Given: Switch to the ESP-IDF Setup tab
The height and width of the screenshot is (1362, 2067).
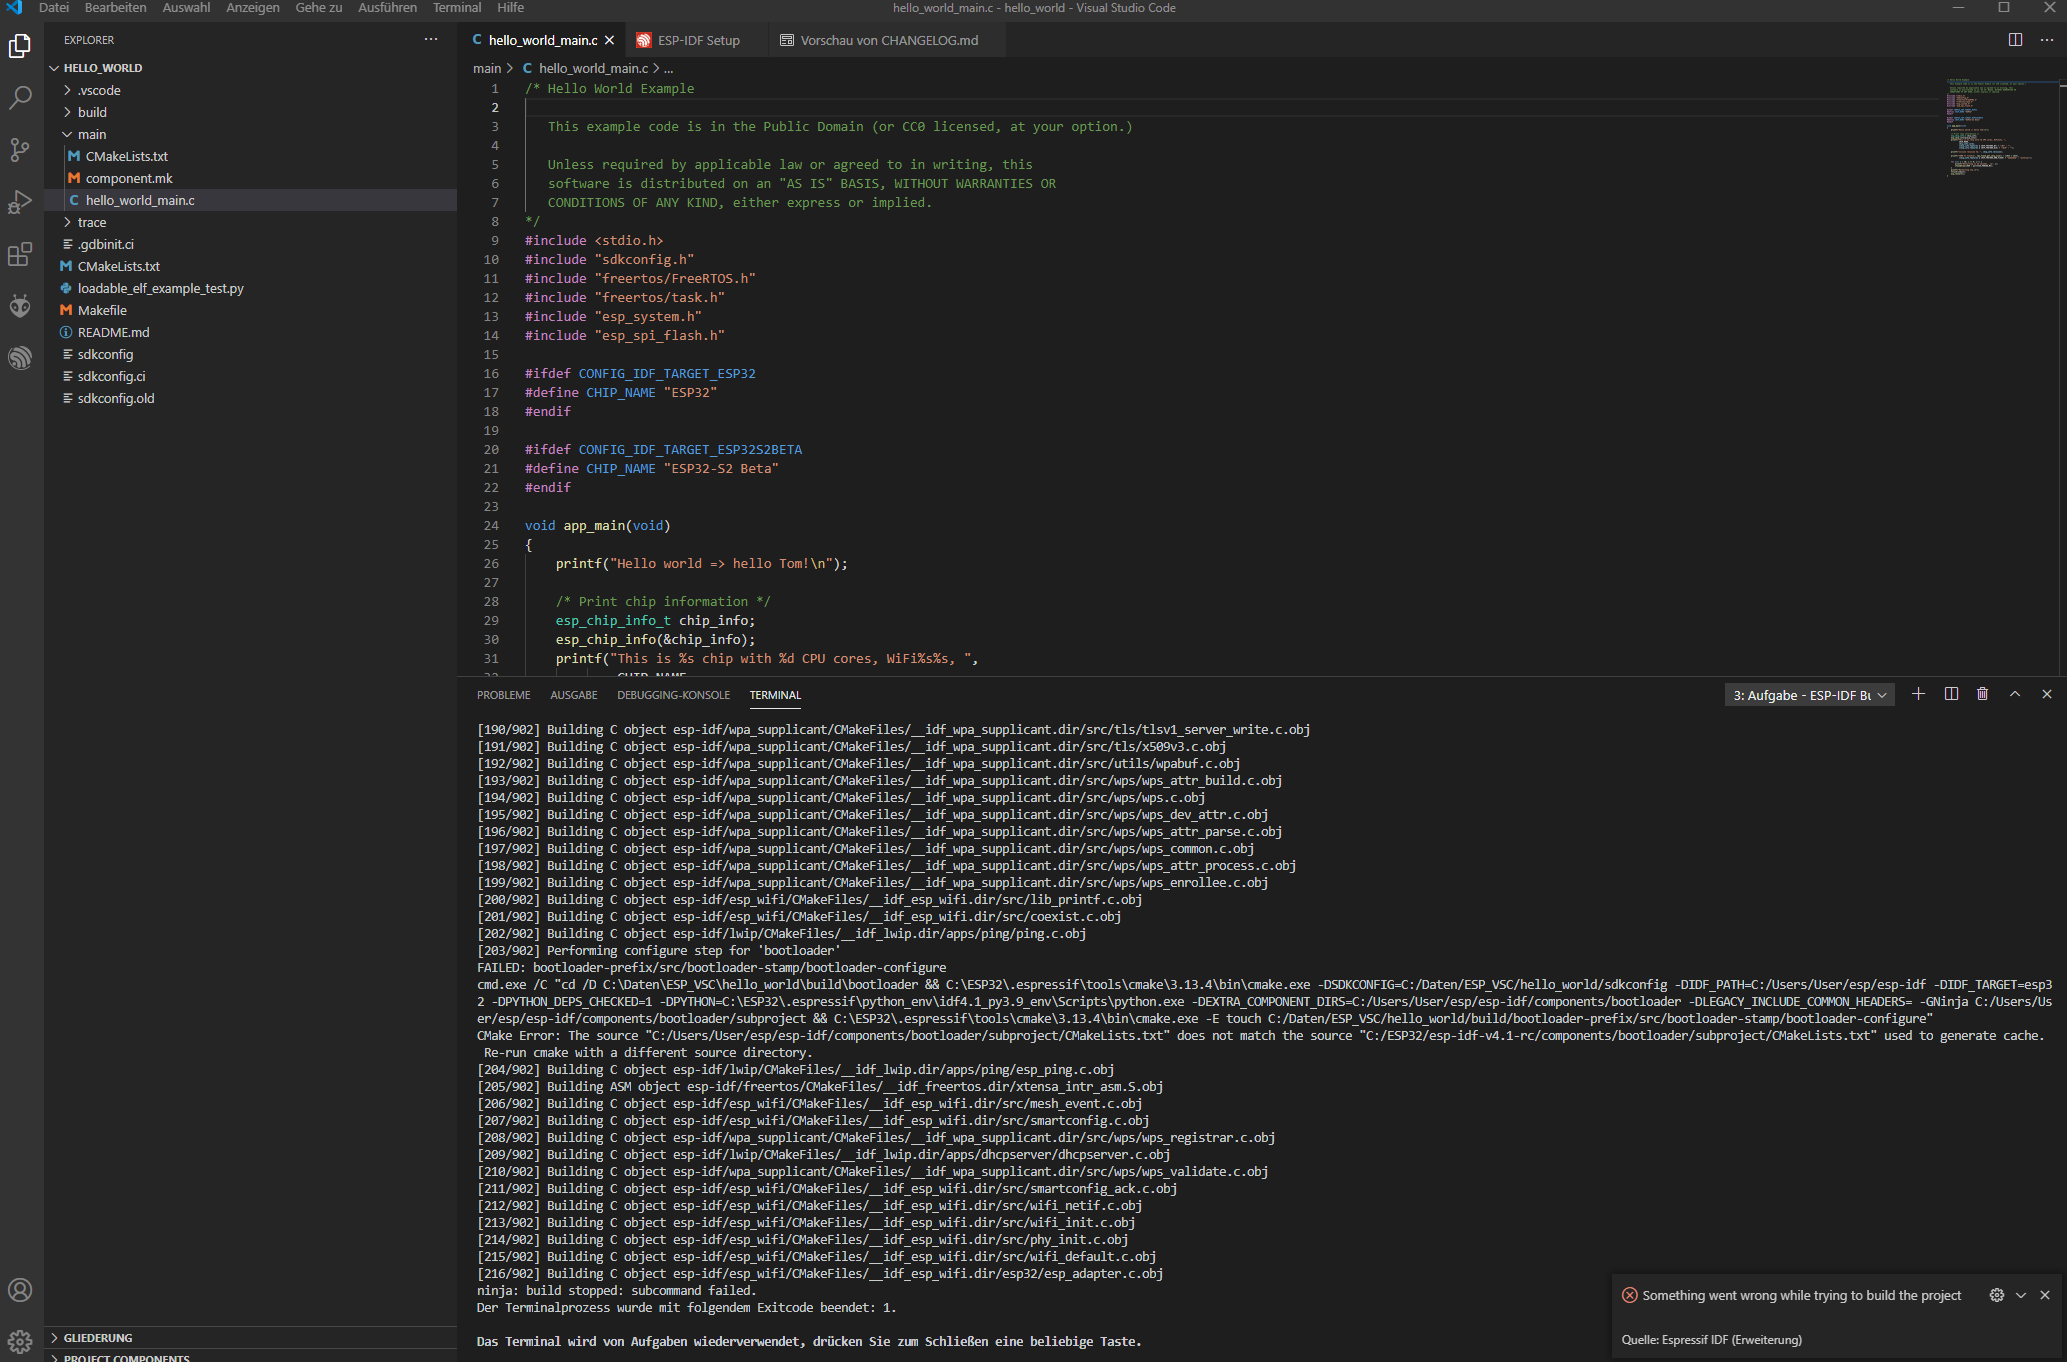Looking at the screenshot, I should coord(696,40).
